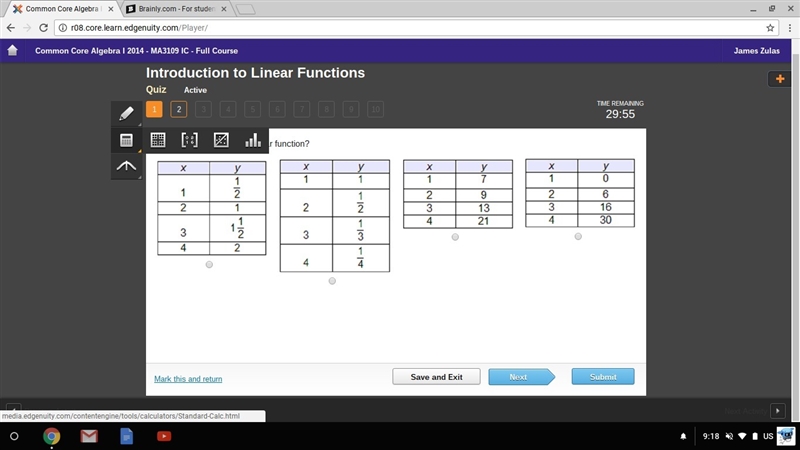The width and height of the screenshot is (800, 450).
Task: Submit the quiz
Action: (603, 377)
